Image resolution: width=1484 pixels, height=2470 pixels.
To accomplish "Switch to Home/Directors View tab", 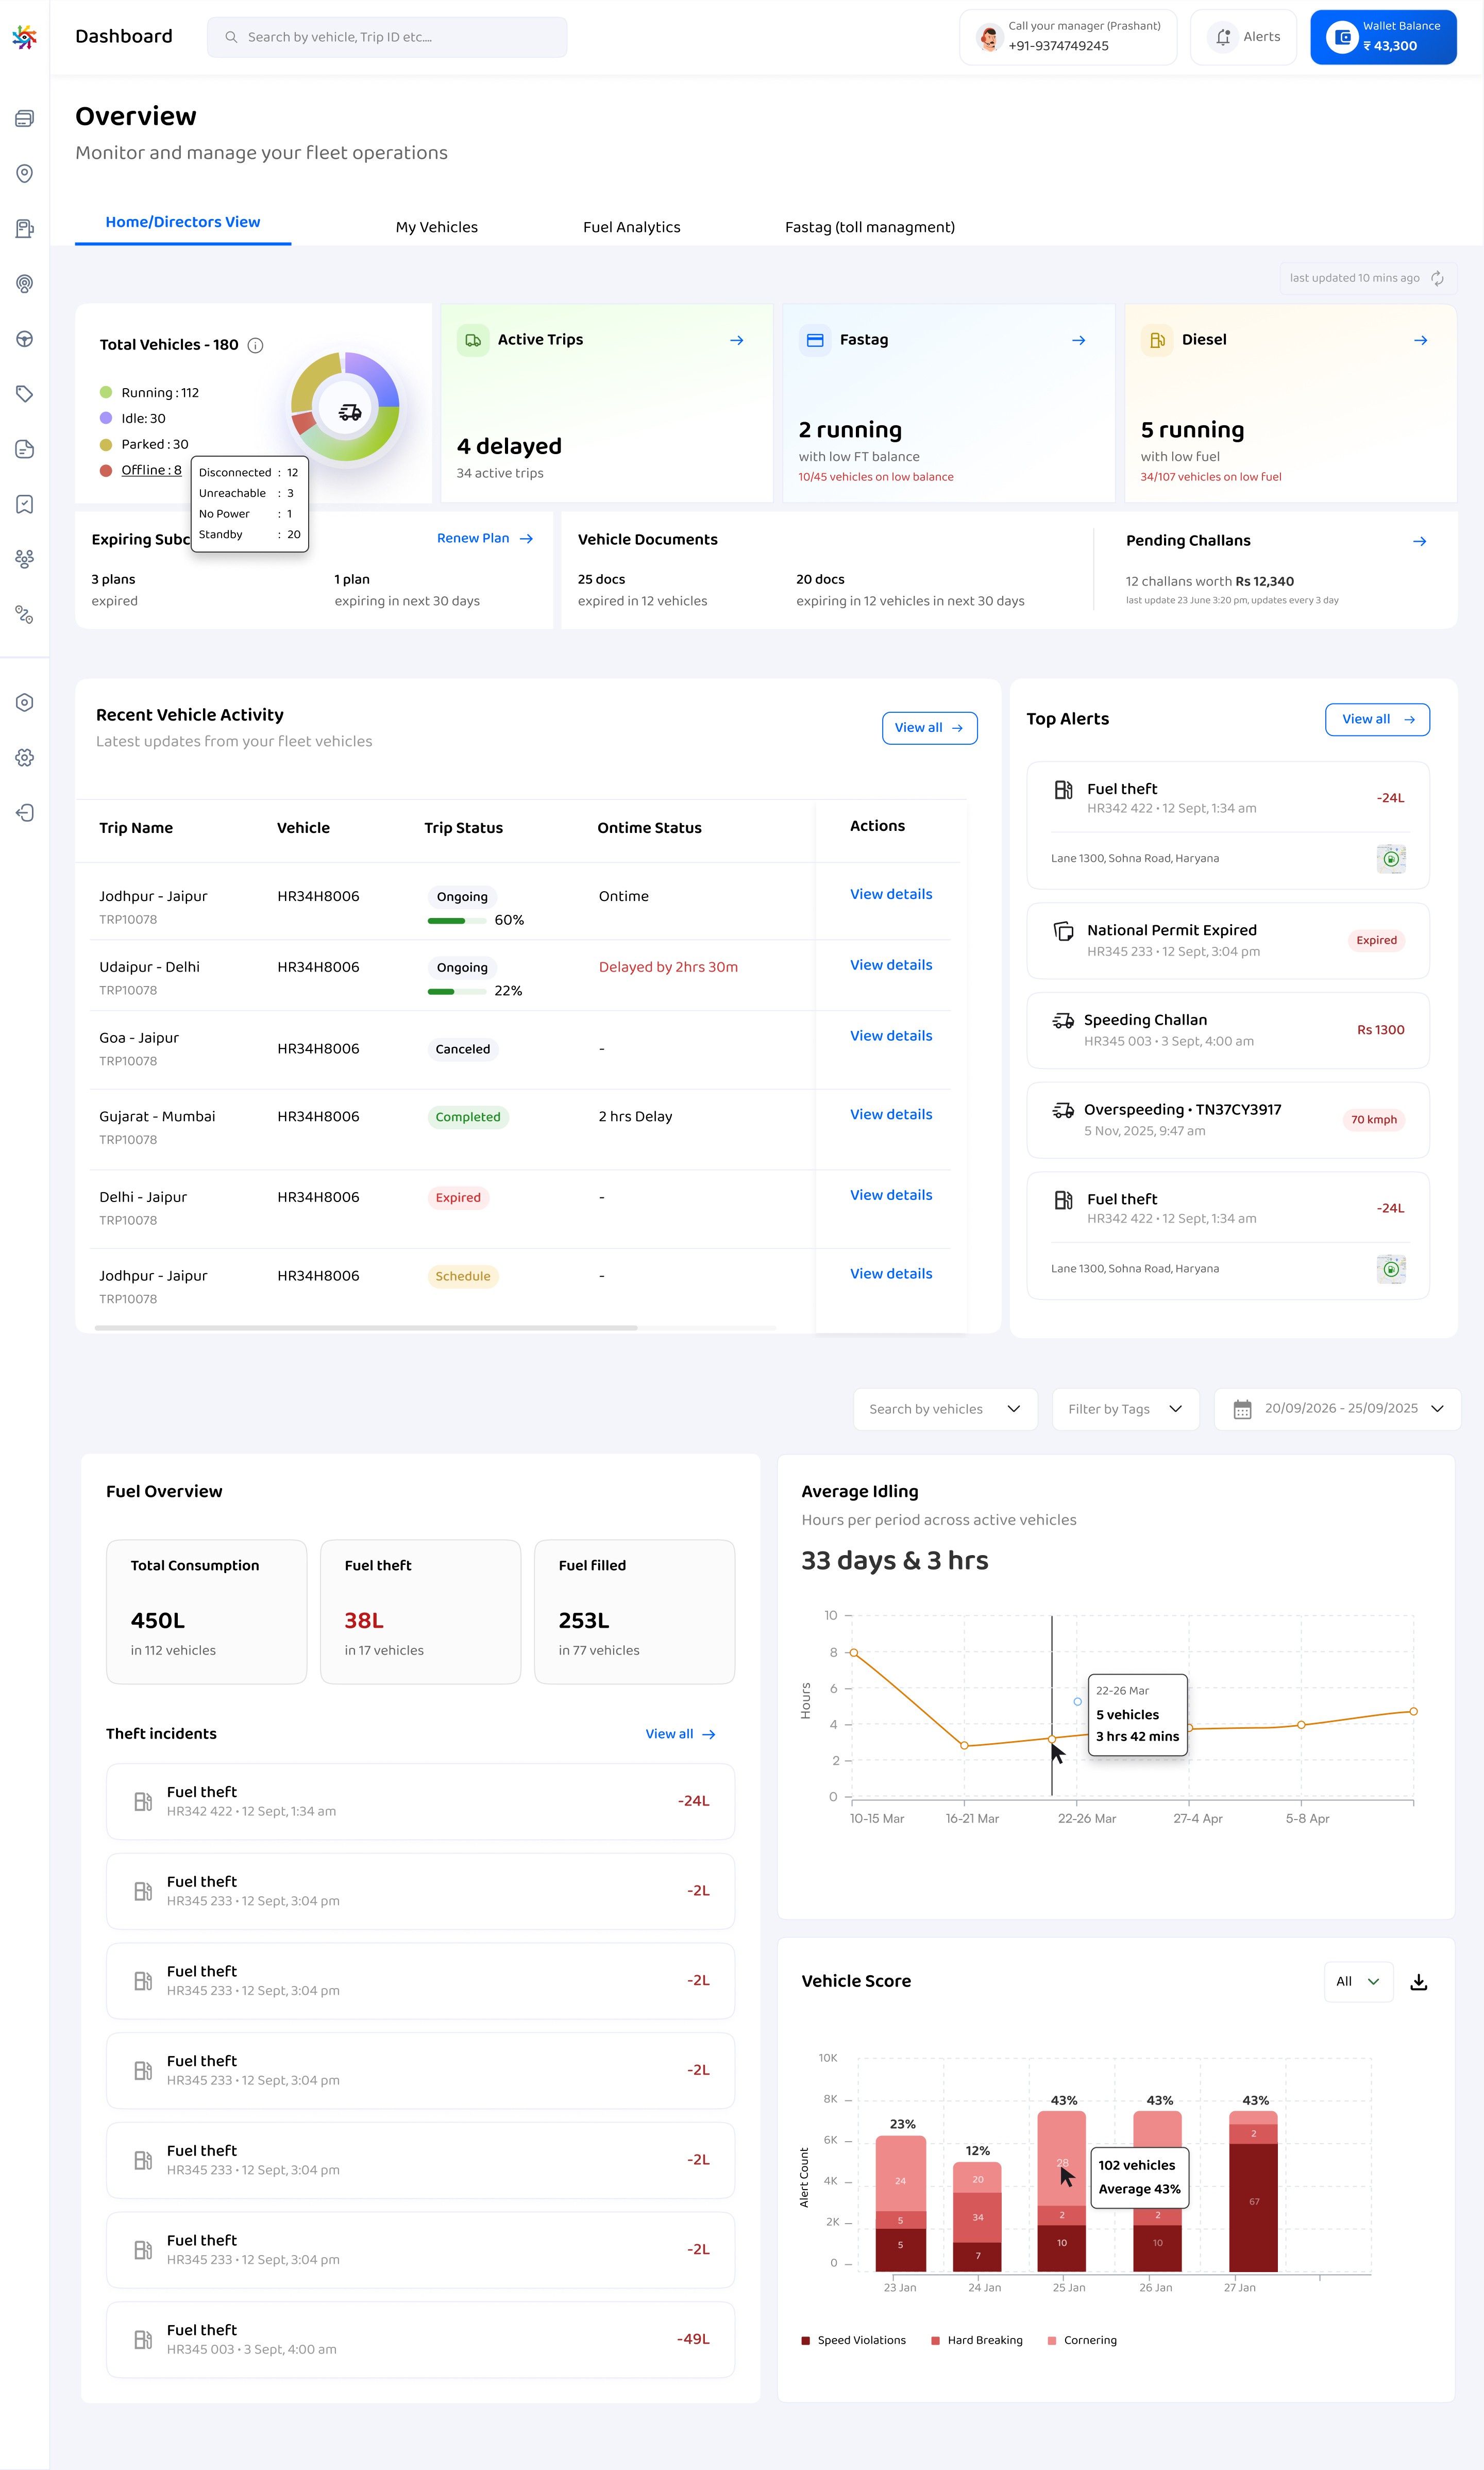I will point(183,222).
